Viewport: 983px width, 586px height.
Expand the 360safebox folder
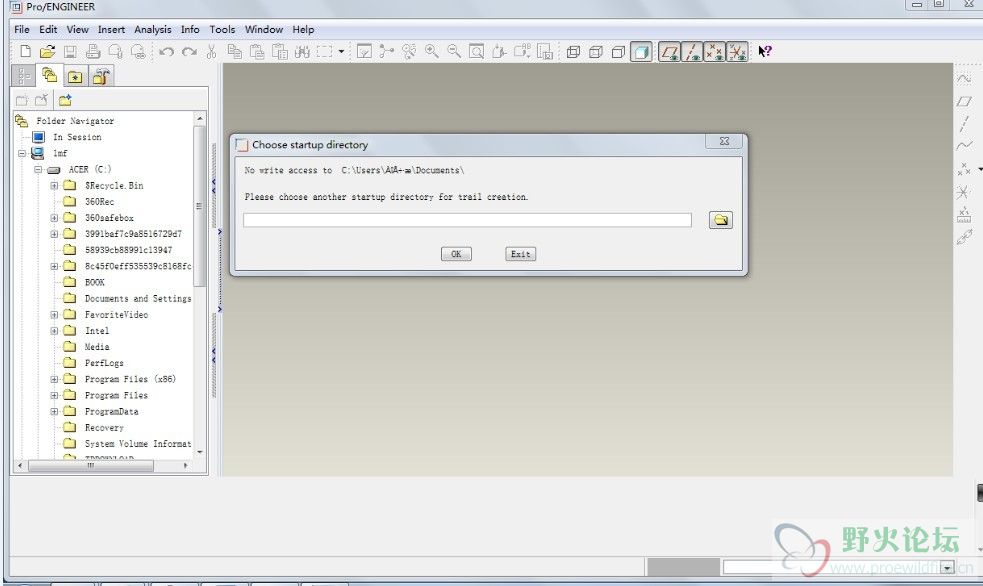[x=55, y=218]
